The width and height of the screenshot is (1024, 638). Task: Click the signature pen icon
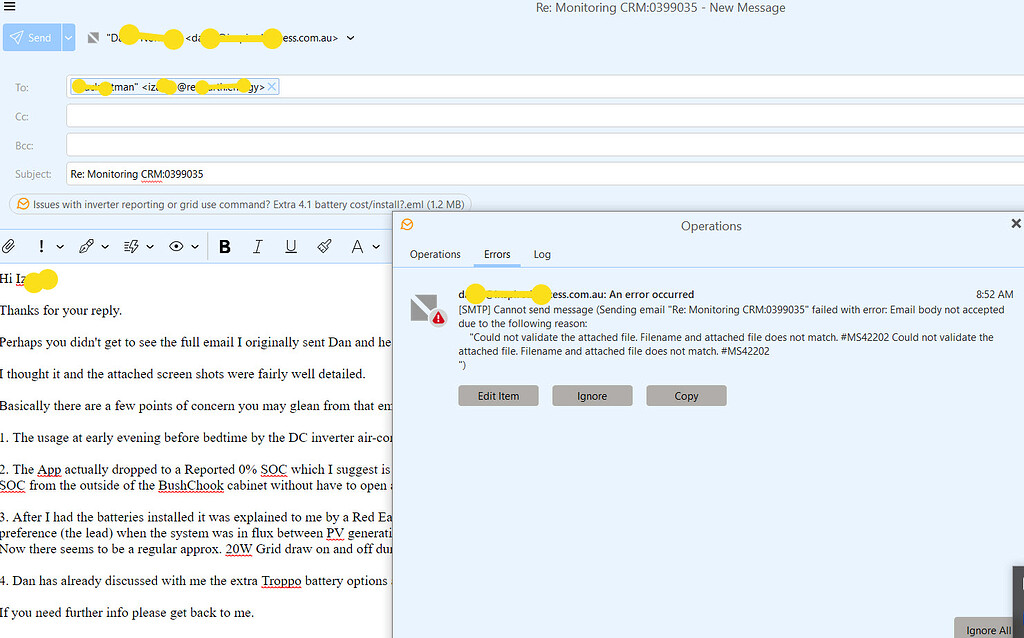pos(87,246)
